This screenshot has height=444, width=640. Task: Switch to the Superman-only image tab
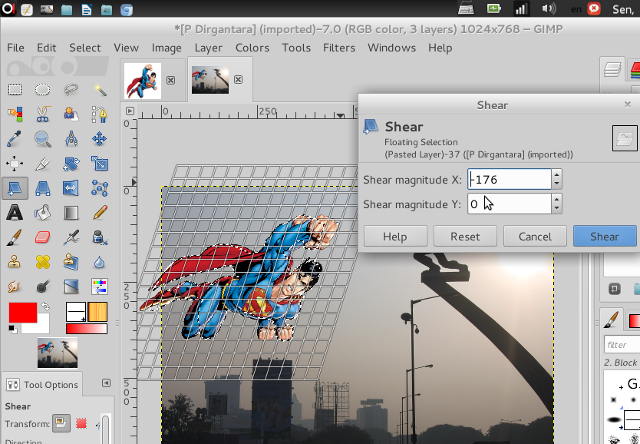[x=142, y=80]
